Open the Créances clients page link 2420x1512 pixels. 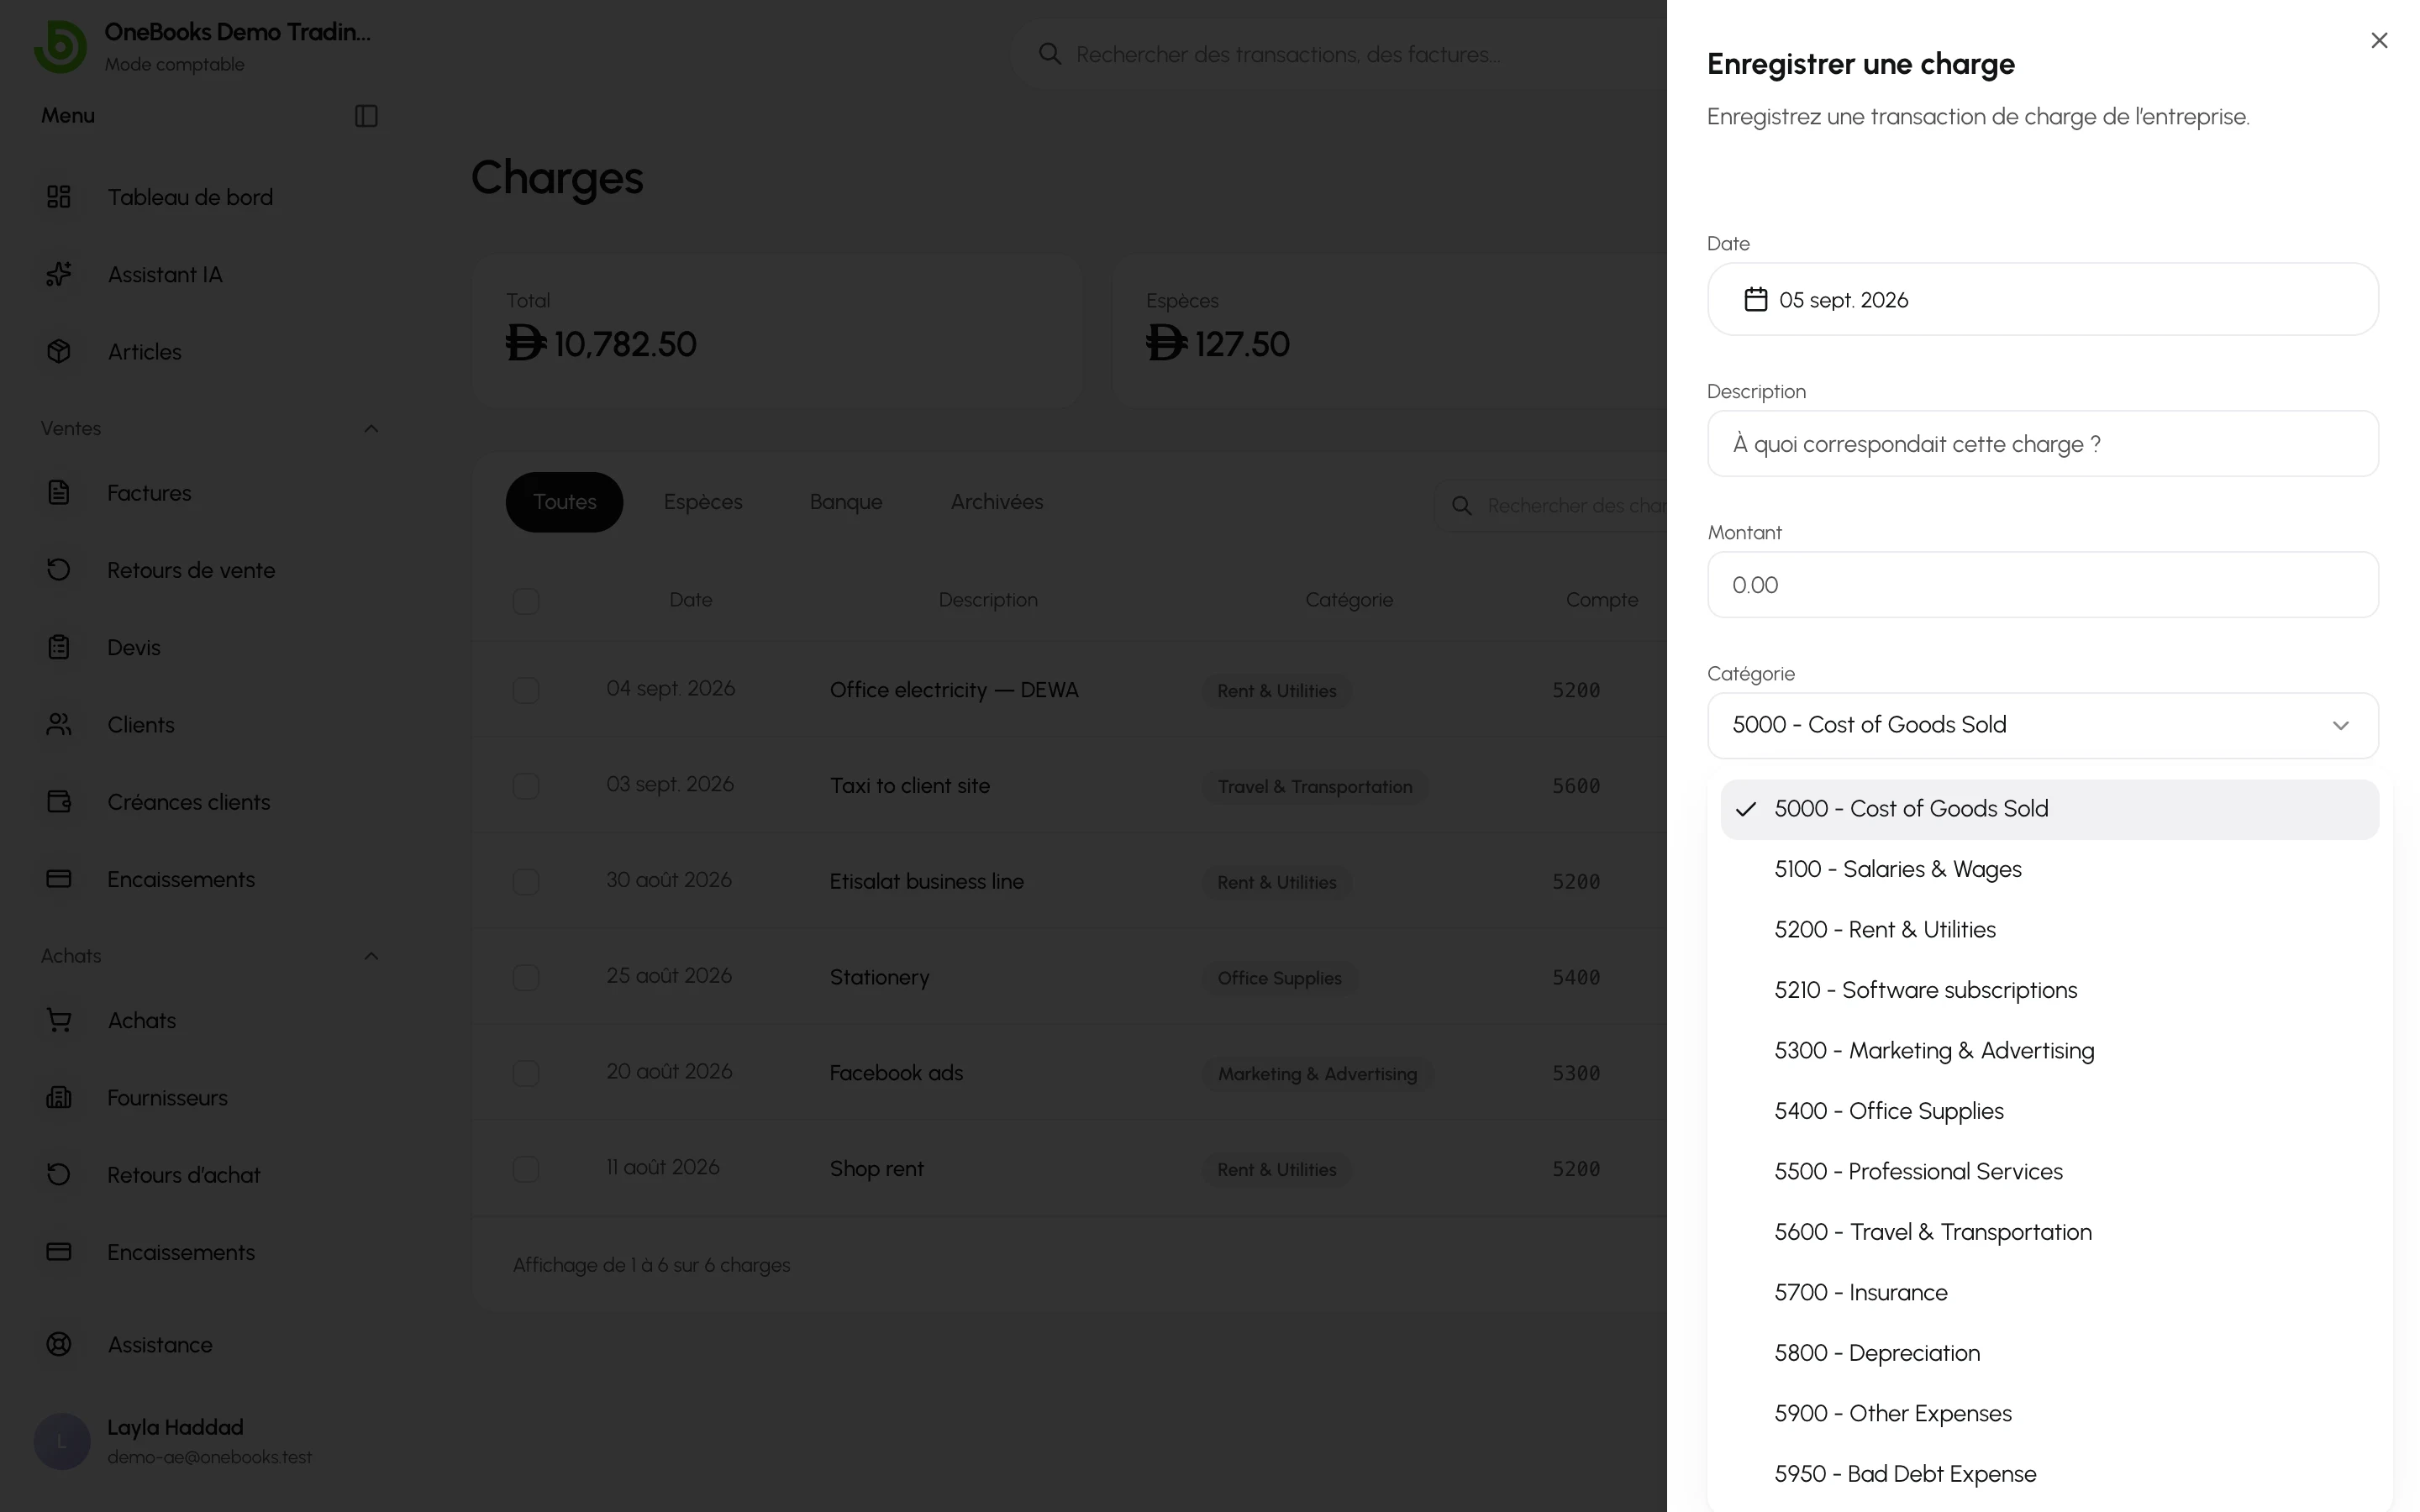pos(188,802)
